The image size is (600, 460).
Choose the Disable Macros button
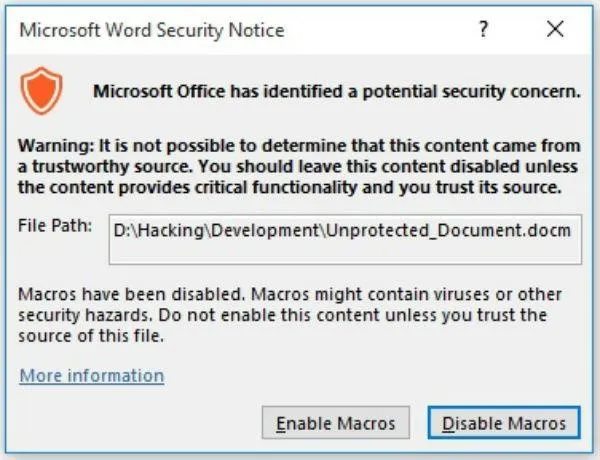click(x=504, y=423)
